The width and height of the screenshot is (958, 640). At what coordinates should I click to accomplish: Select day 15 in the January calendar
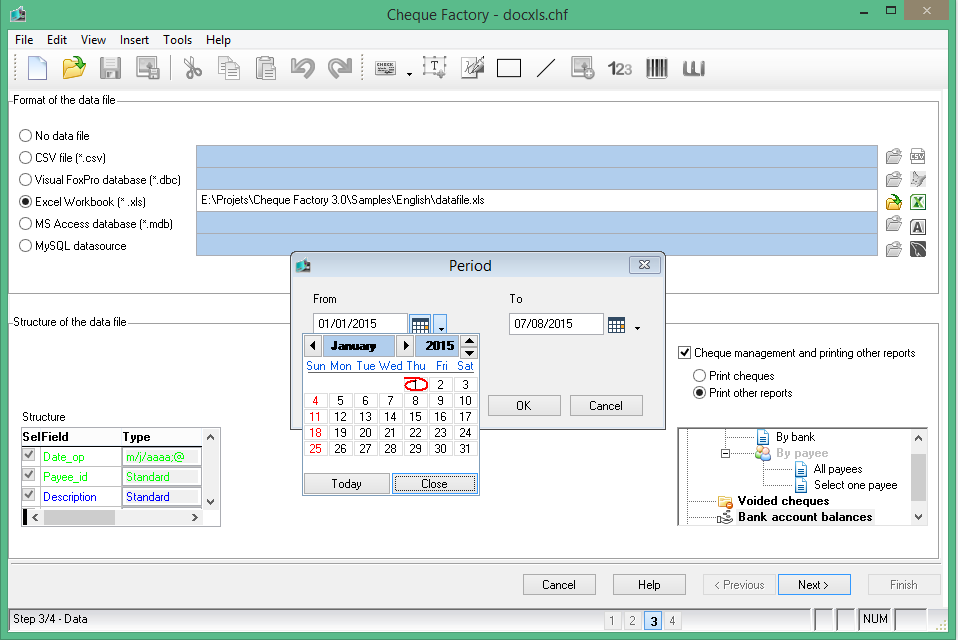pyautogui.click(x=415, y=416)
